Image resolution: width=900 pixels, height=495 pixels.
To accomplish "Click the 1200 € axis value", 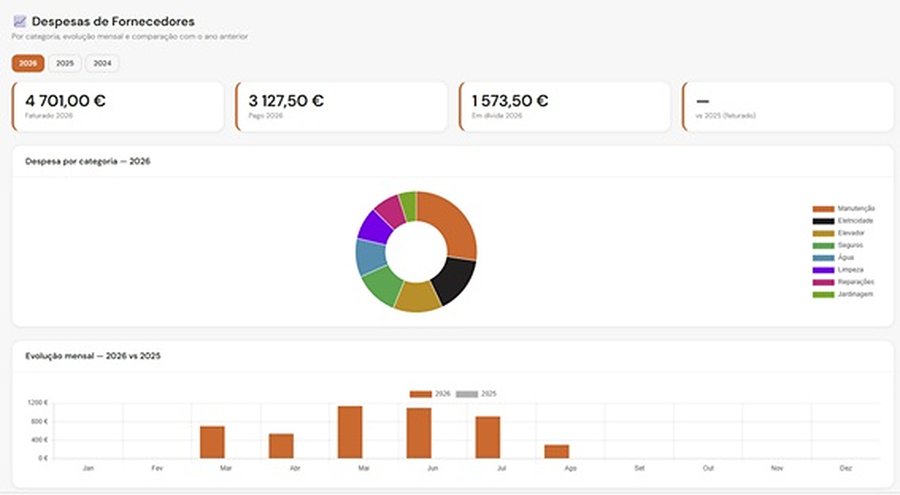I will coord(37,403).
